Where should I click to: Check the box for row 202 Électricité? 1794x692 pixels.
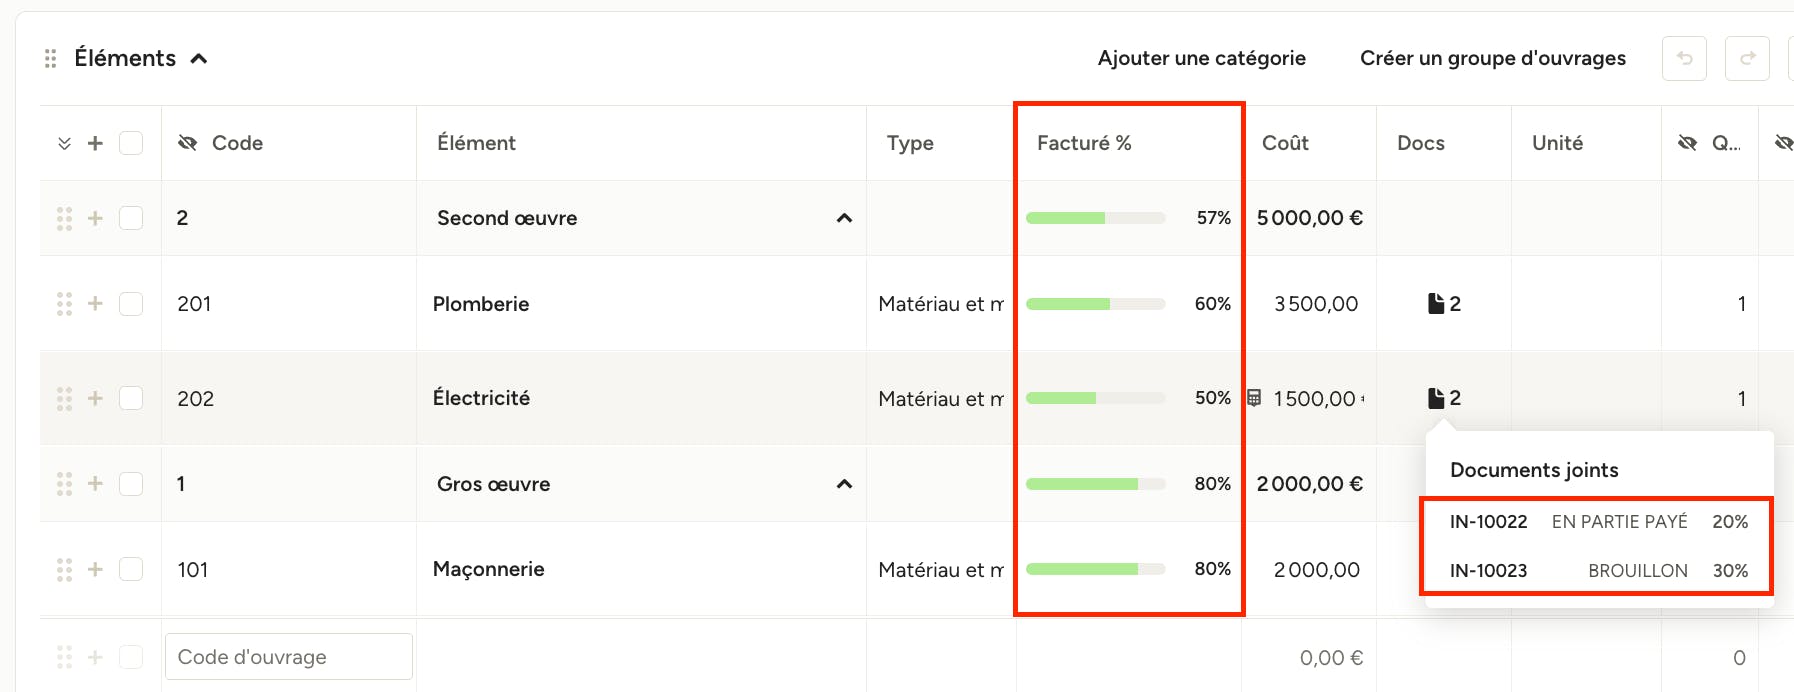(131, 398)
